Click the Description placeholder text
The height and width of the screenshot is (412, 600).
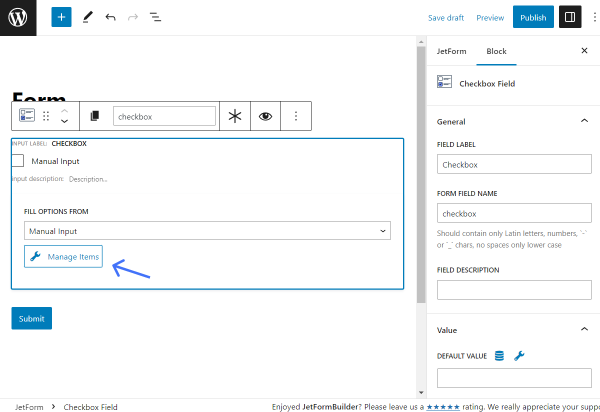[x=88, y=179]
